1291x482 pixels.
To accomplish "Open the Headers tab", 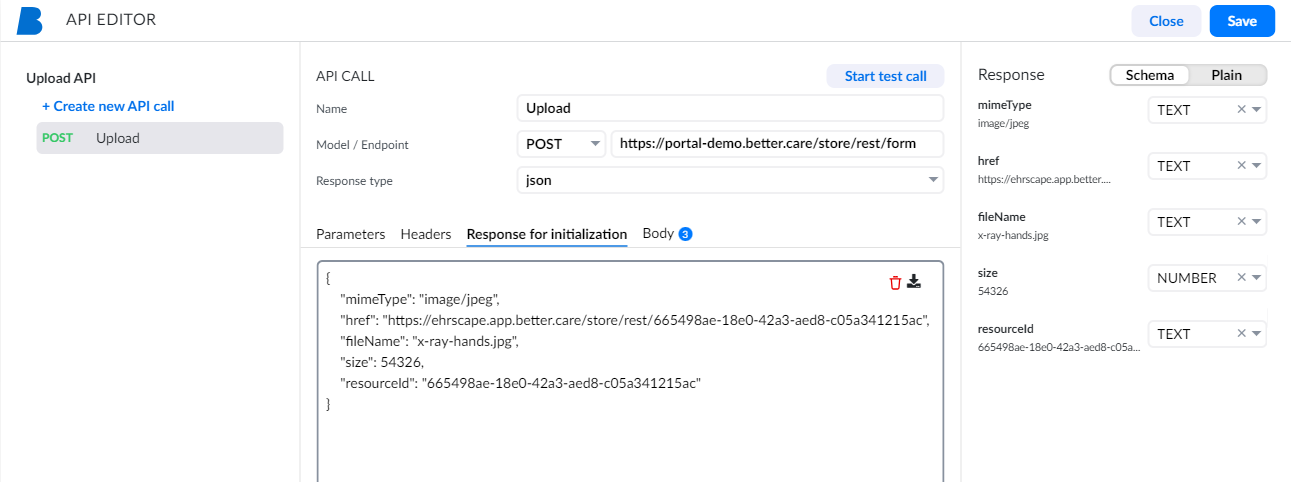I will tap(426, 234).
